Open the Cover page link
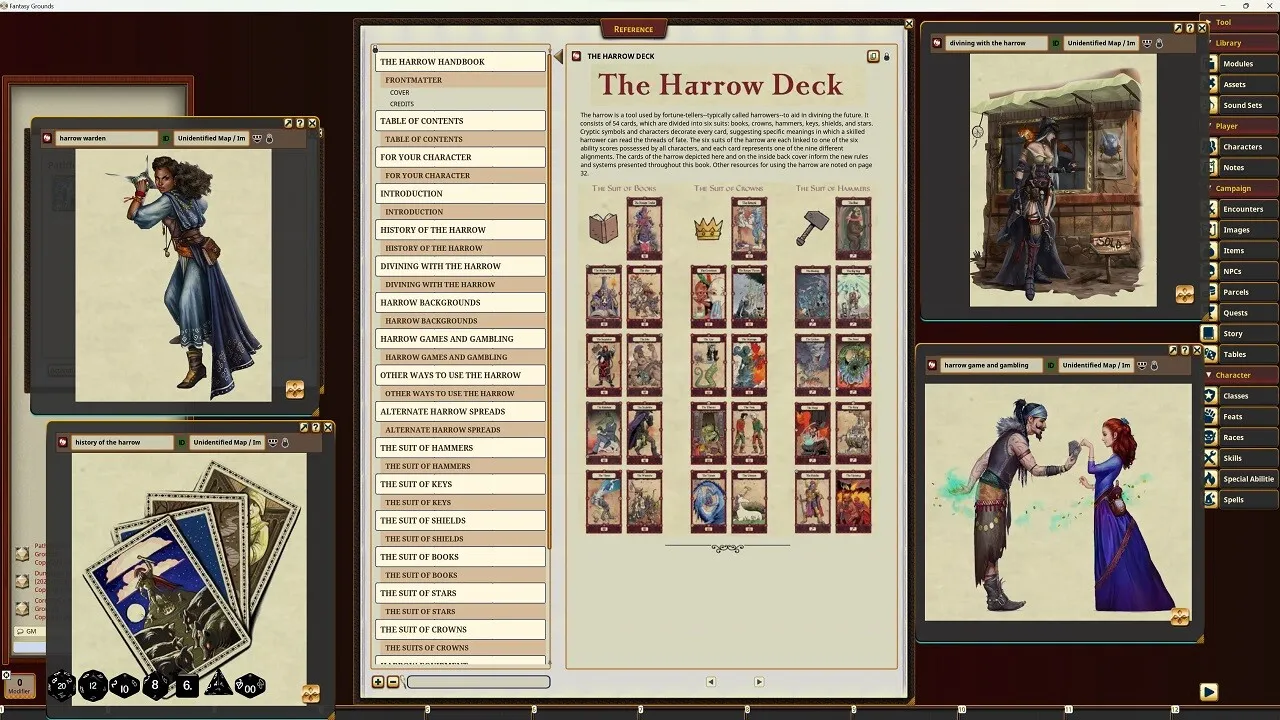The image size is (1280, 720). 399,92
